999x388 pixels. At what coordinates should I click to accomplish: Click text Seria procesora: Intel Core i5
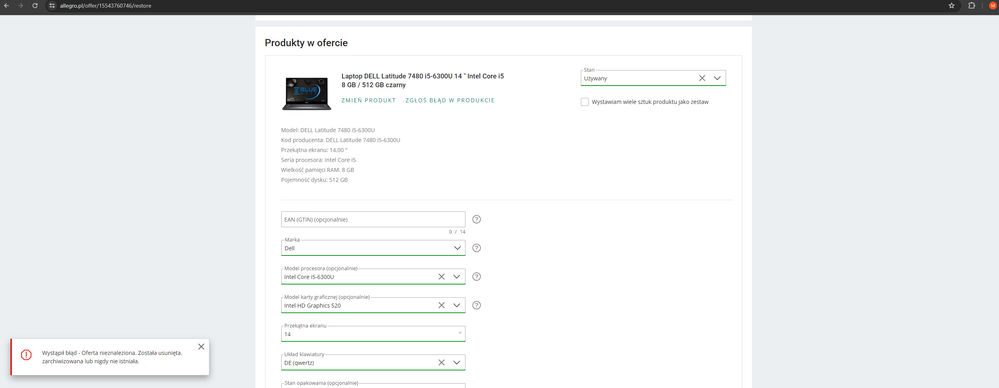pyautogui.click(x=319, y=161)
